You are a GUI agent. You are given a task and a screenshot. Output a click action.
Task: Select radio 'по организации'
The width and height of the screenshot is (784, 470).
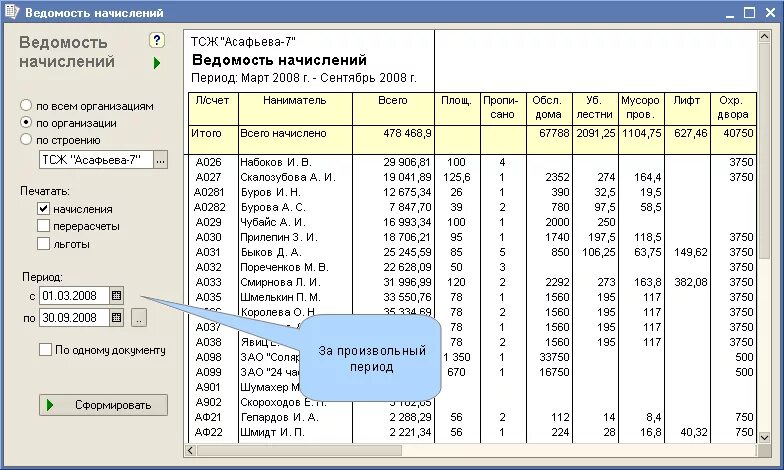point(26,122)
